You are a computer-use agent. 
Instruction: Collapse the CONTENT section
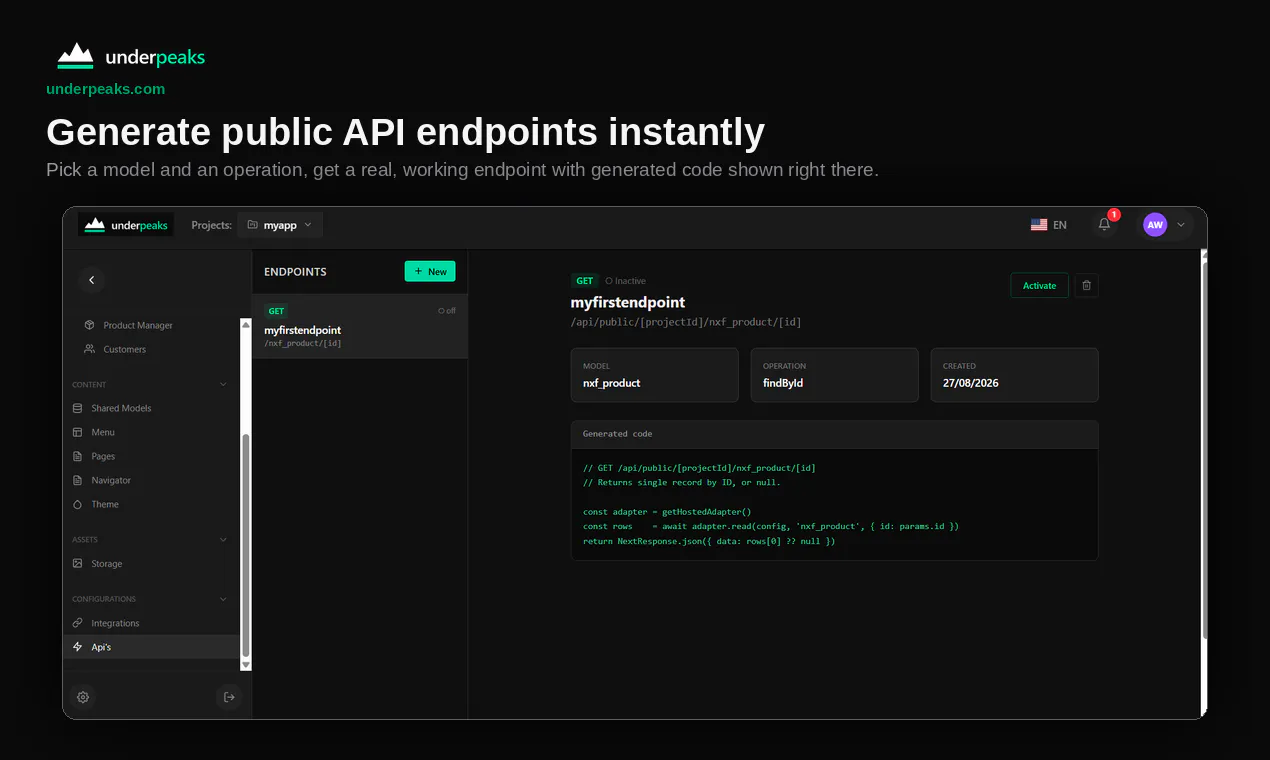[223, 384]
